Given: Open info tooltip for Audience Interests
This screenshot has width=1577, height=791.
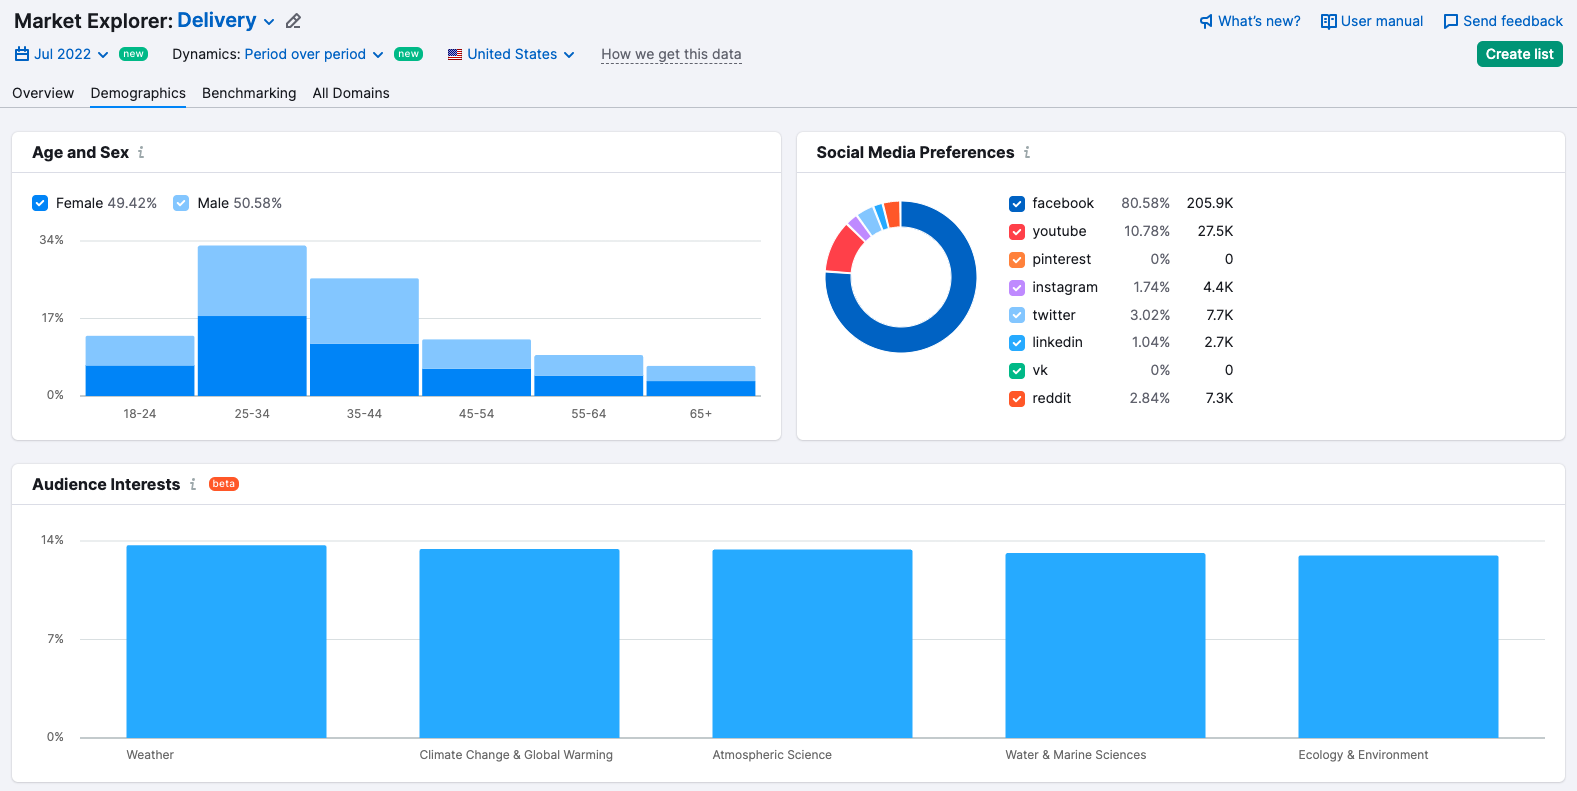Looking at the screenshot, I should (193, 484).
